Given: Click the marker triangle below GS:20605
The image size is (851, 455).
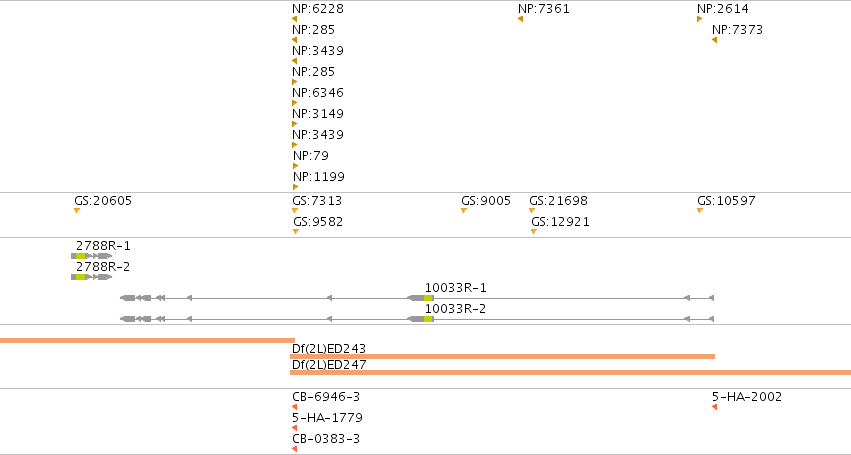Looking at the screenshot, I should pos(77,211).
